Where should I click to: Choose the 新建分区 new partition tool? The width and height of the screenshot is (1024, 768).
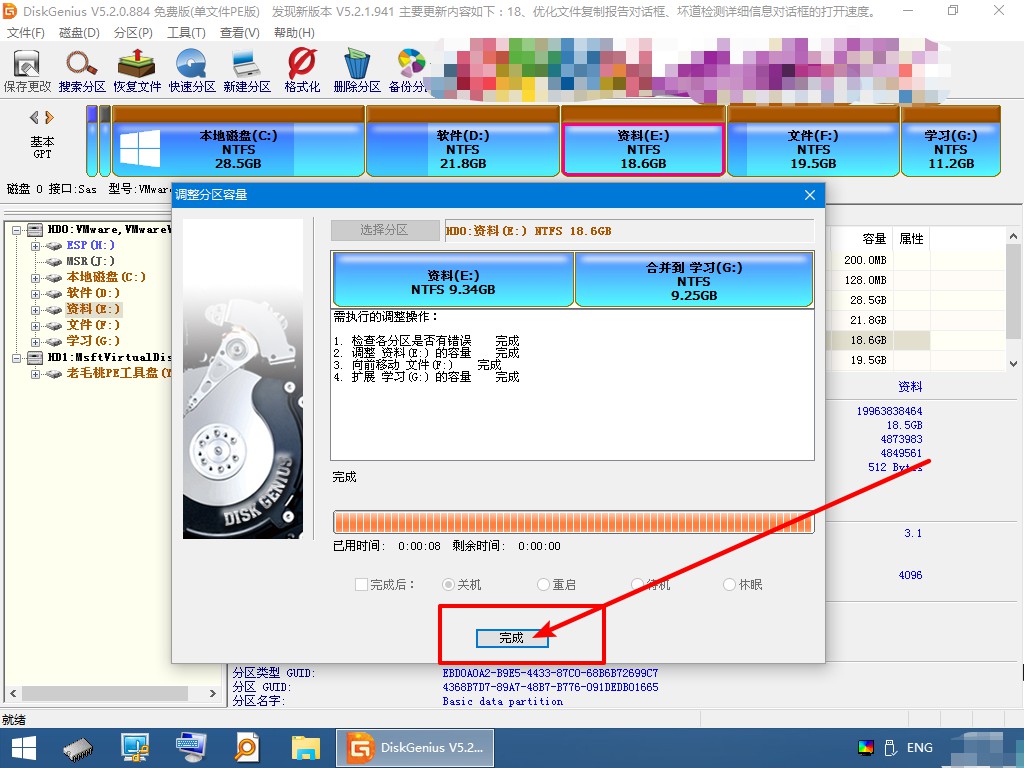(247, 71)
